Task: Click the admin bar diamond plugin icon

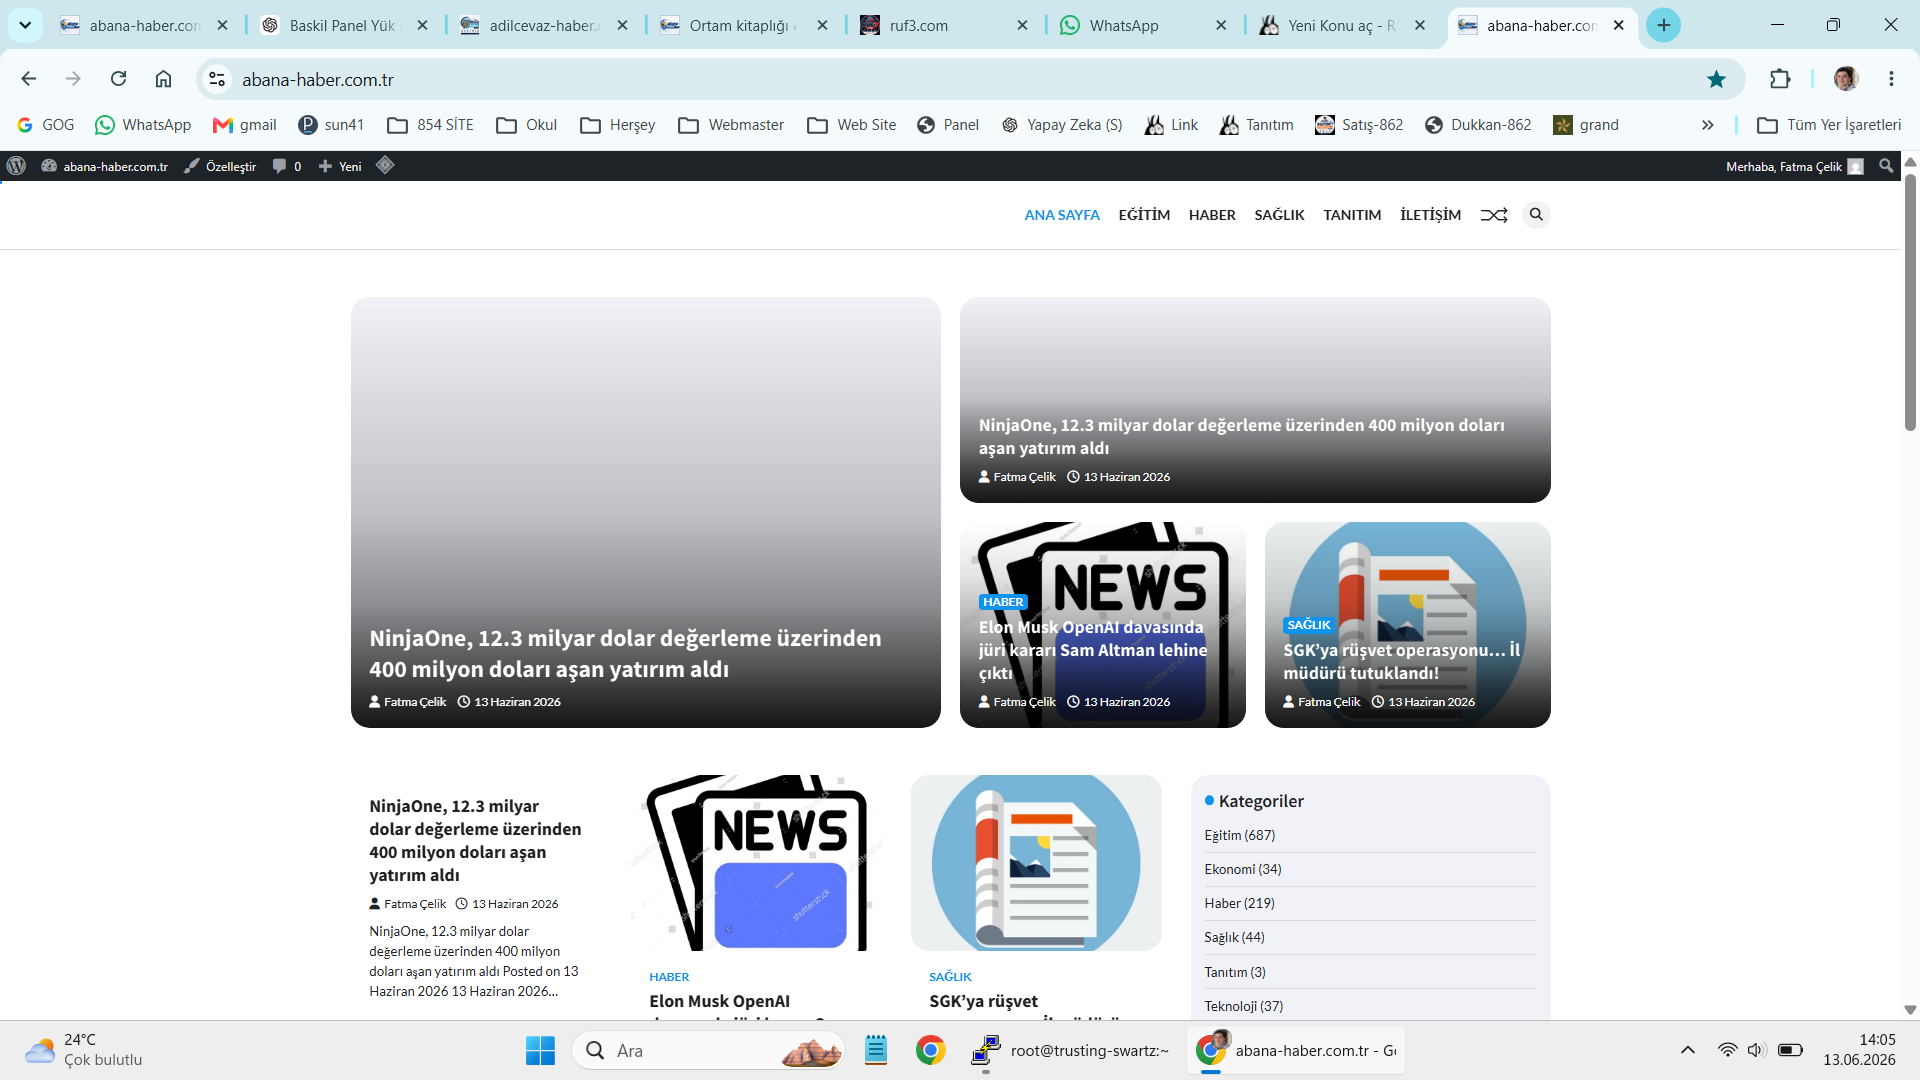Action: (385, 165)
